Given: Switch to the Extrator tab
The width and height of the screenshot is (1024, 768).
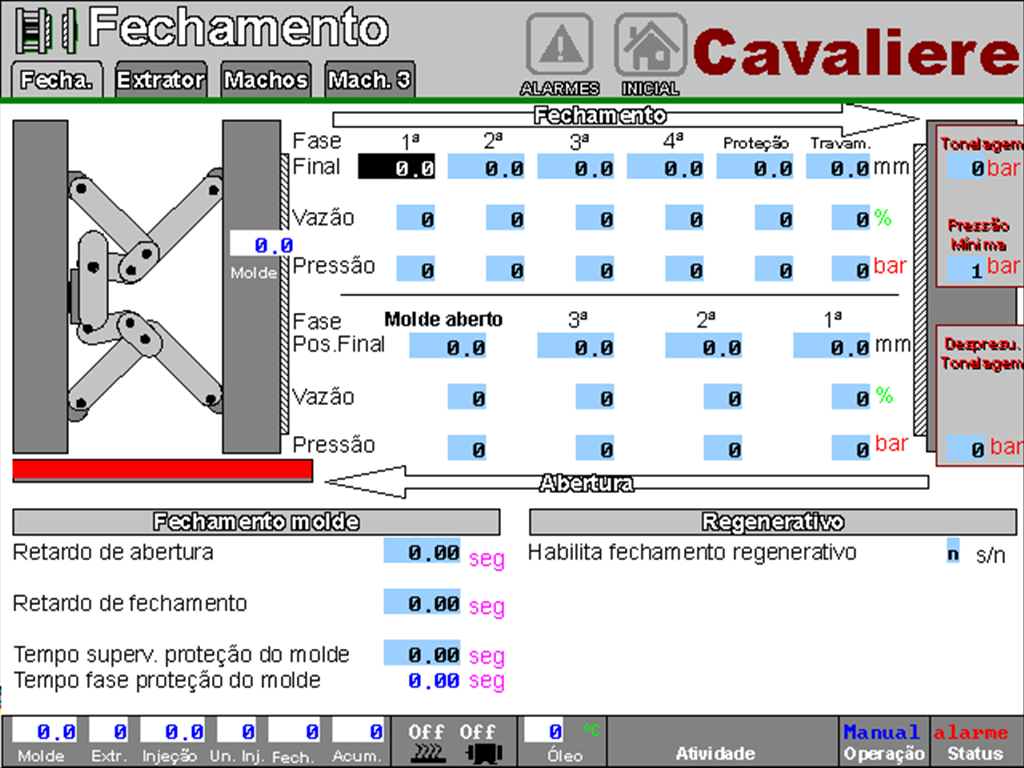Looking at the screenshot, I should pyautogui.click(x=161, y=81).
